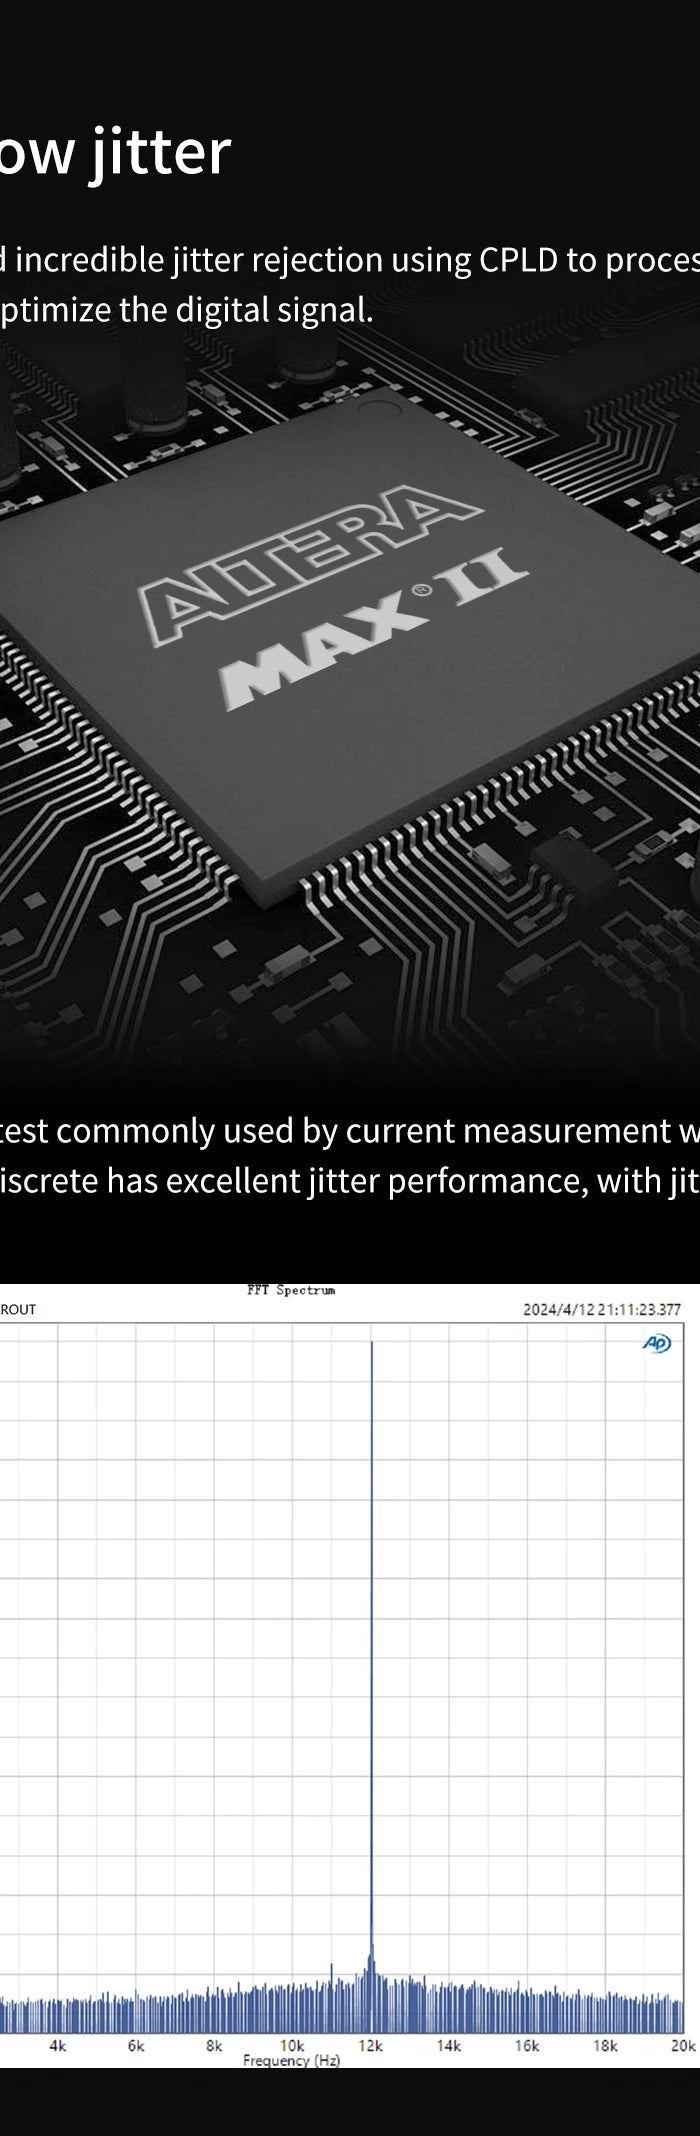Click the 6k axis tick label
700x2136 pixels.
pos(136,2045)
